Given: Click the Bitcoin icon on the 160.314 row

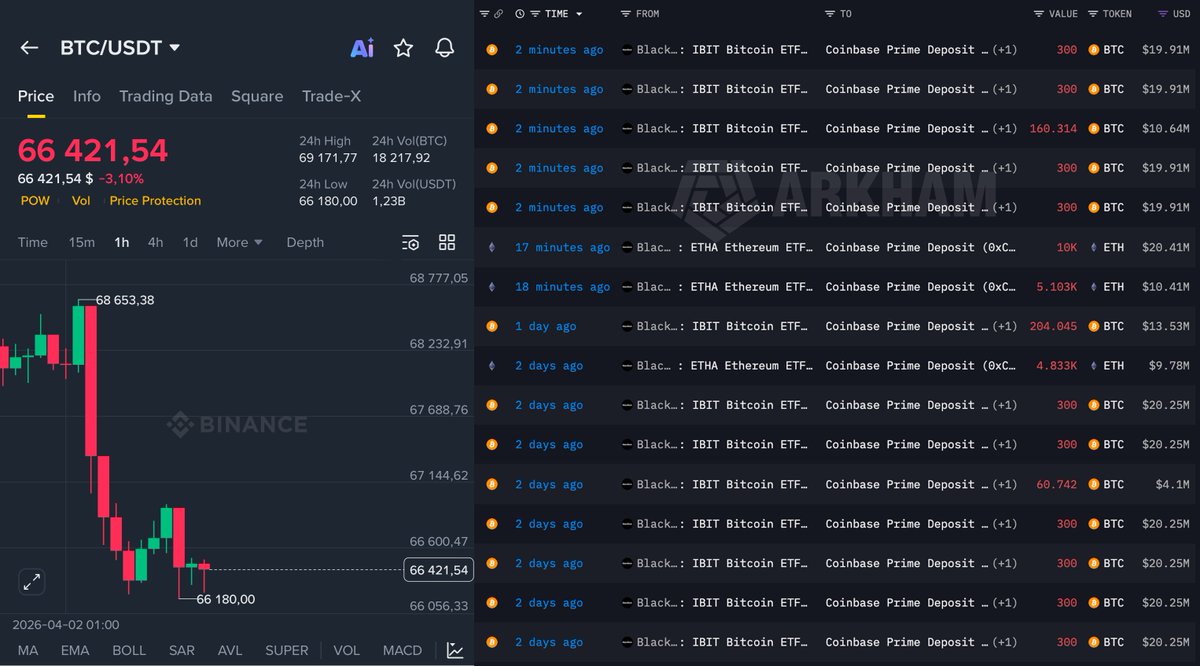Looking at the screenshot, I should pyautogui.click(x=491, y=129).
